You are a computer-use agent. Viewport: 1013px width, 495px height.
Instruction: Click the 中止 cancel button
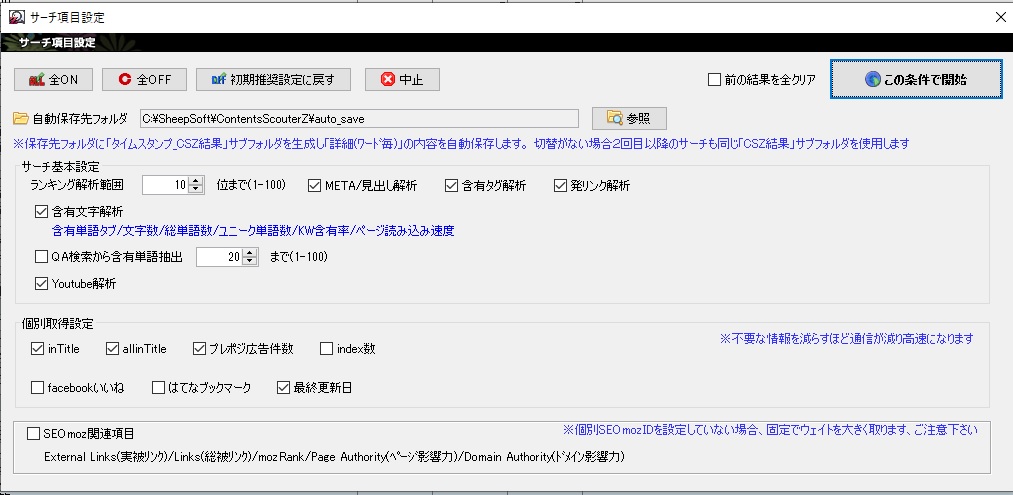click(x=401, y=80)
